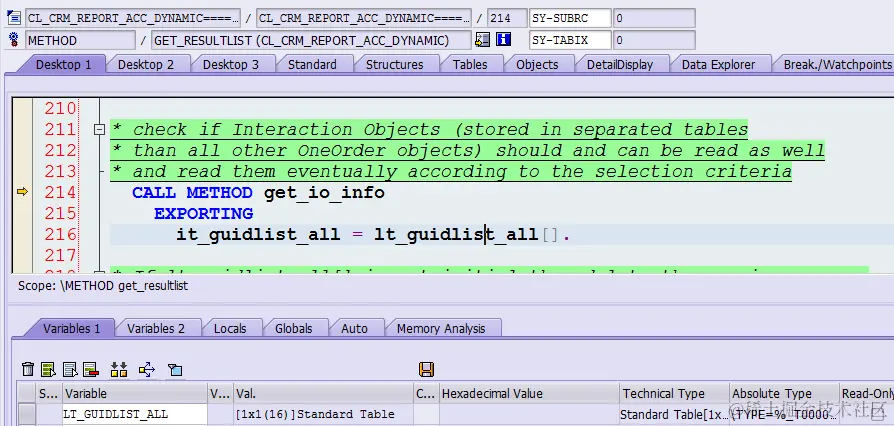This screenshot has height=426, width=894.
Task: Click the filter-funnel layout icon in variables toolbar
Action: point(175,370)
